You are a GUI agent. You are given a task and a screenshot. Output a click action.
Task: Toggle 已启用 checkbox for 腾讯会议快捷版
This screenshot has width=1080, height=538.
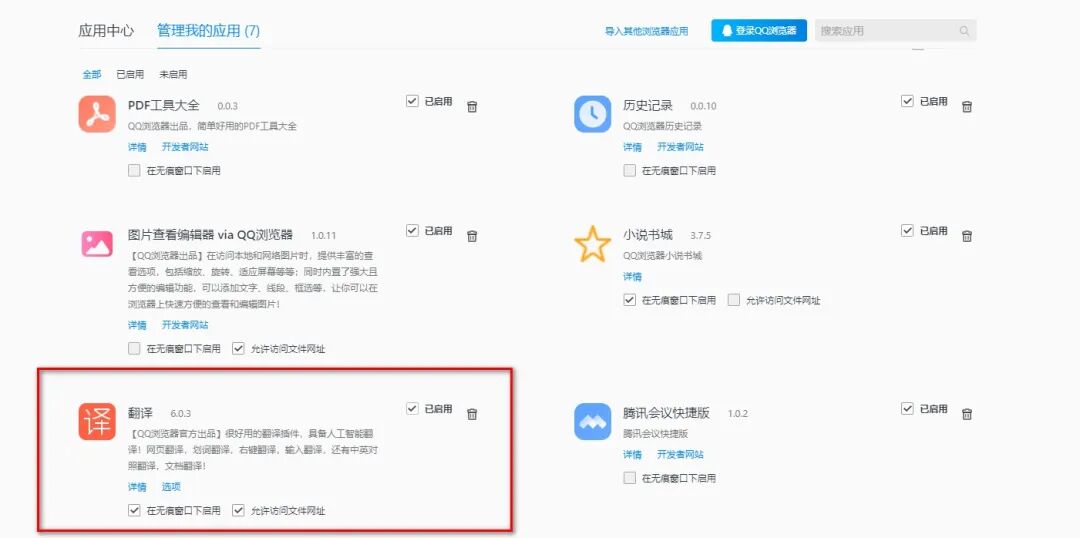tap(907, 408)
